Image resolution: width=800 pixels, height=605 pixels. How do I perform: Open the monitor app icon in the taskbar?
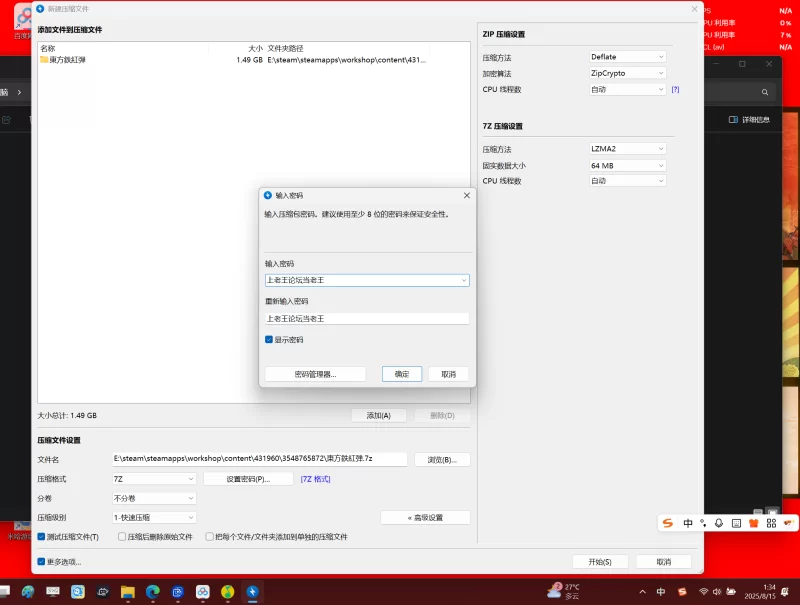[x=53, y=592]
